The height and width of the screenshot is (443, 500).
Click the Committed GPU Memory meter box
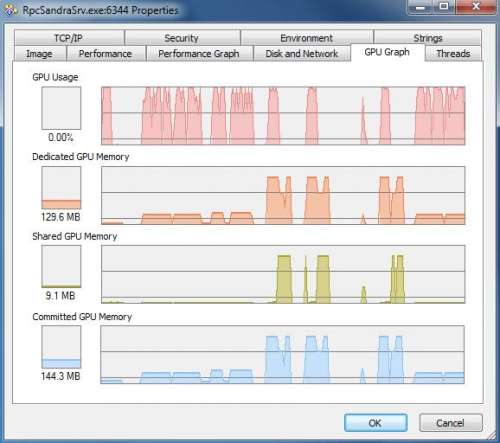click(x=61, y=347)
